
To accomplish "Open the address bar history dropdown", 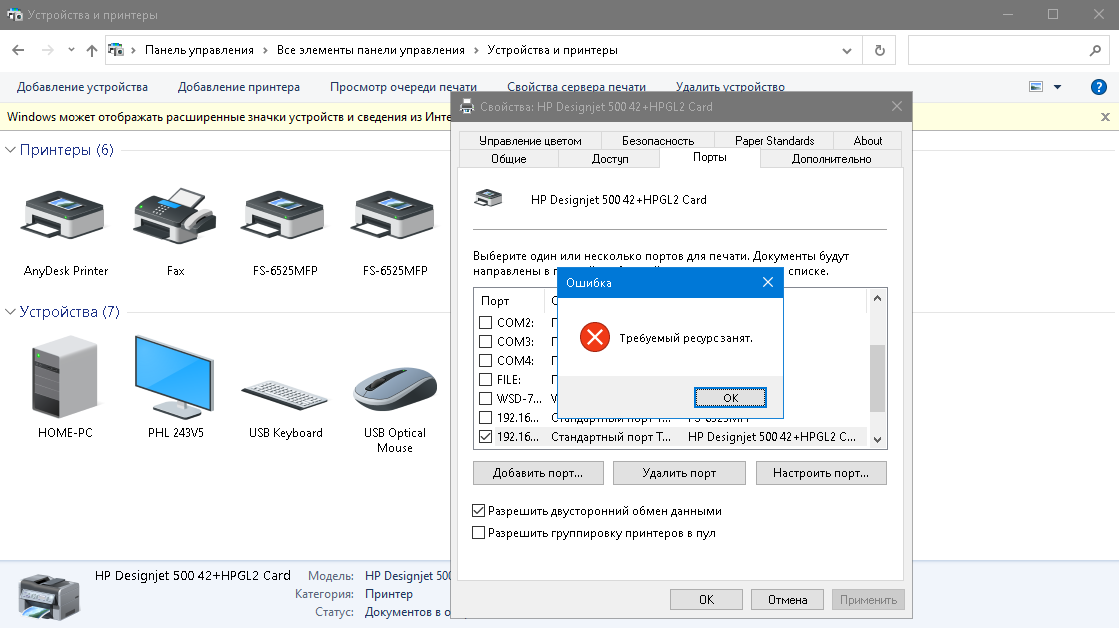I will click(846, 50).
